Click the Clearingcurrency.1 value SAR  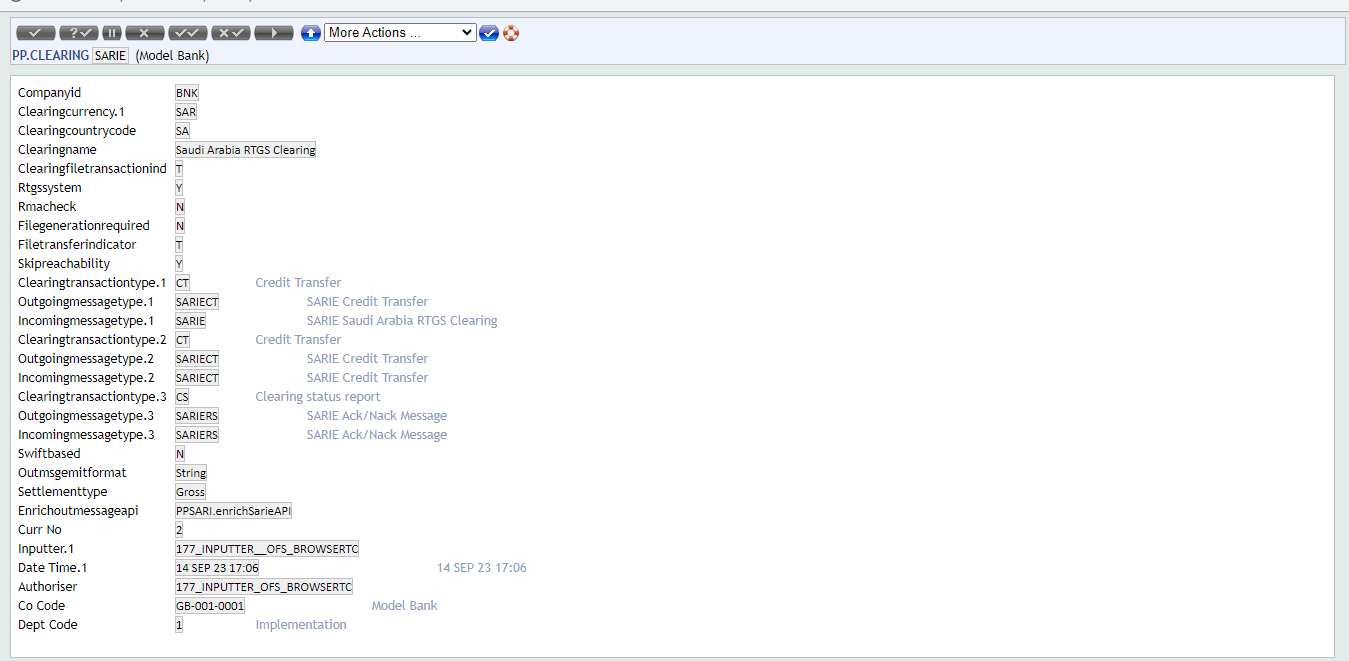186,112
